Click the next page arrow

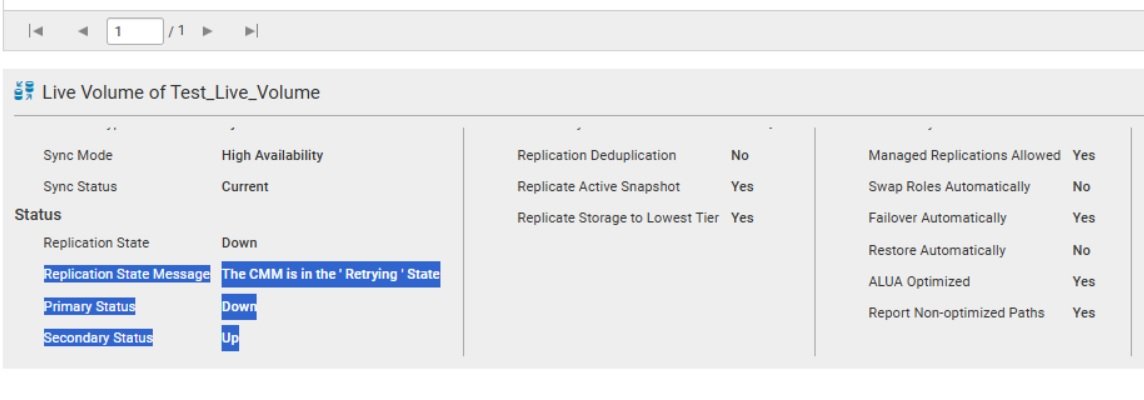tap(208, 31)
